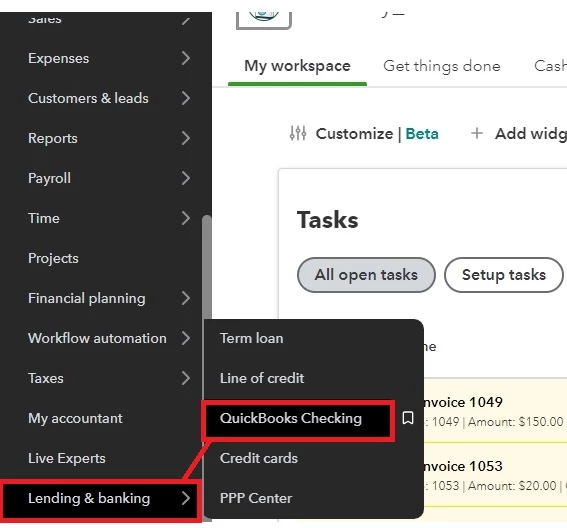The width and height of the screenshot is (567, 528).
Task: Open Term loan in the flyout
Action: (x=252, y=338)
